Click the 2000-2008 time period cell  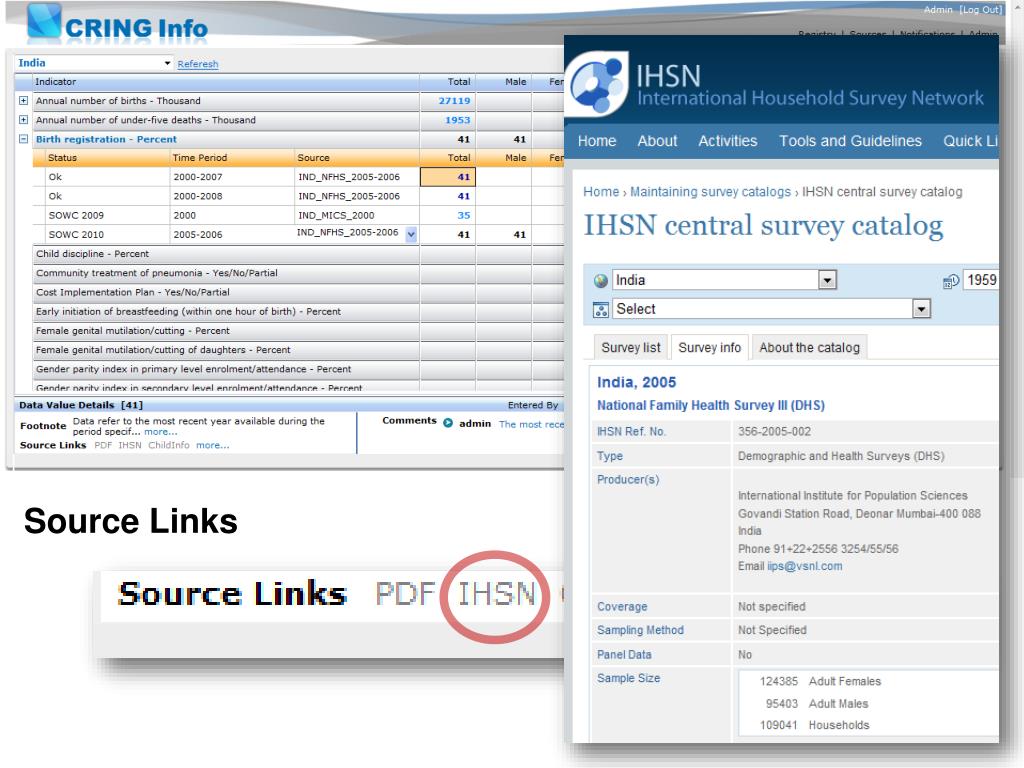point(232,196)
